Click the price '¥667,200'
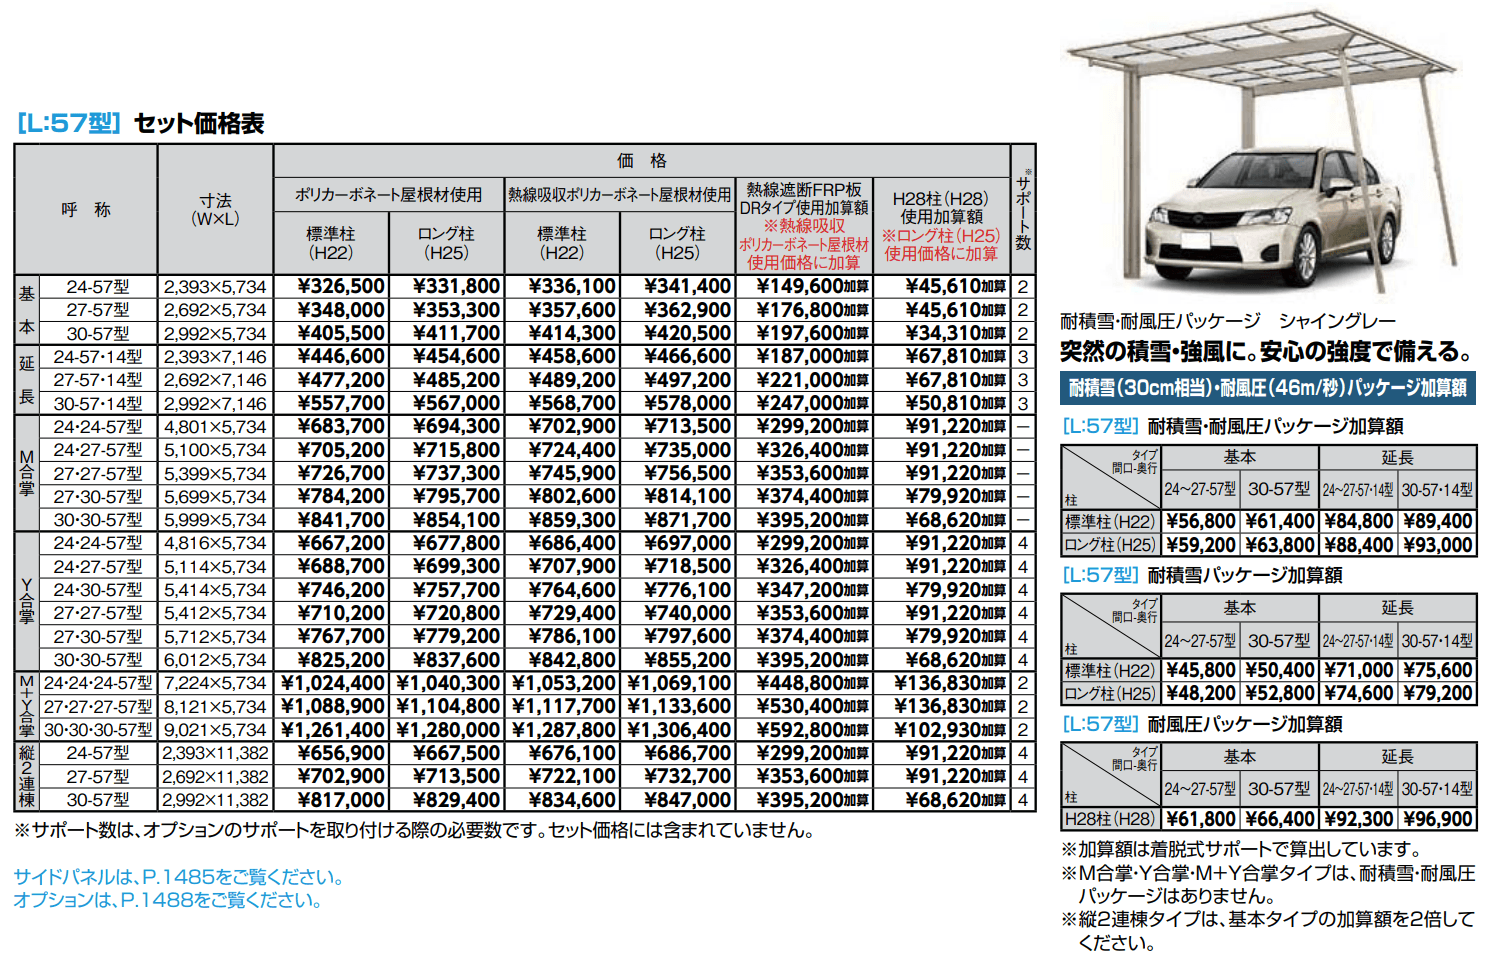This screenshot has width=1506, height=970. pos(341,543)
